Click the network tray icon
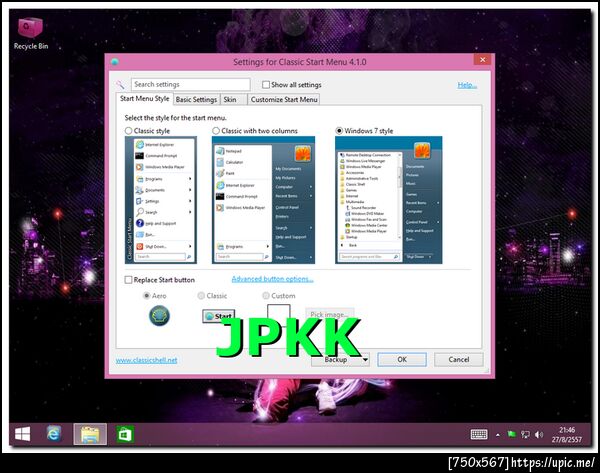The image size is (600, 473). [x=525, y=434]
